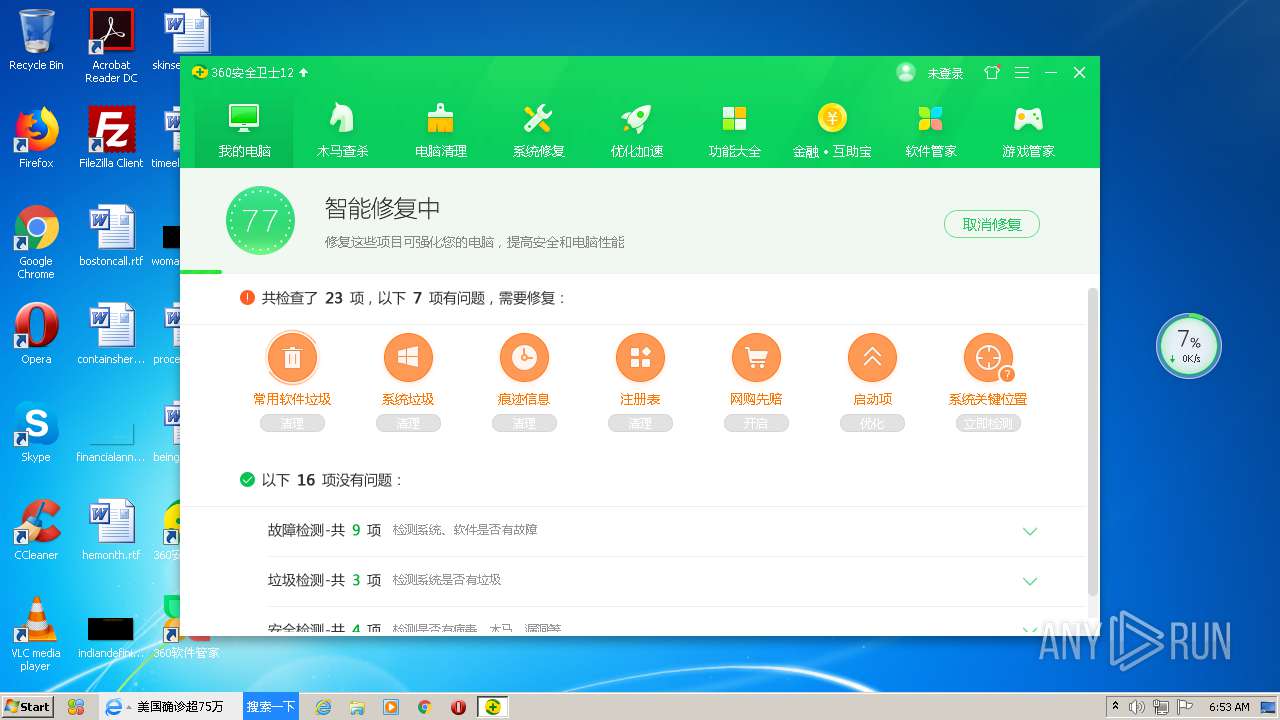The width and height of the screenshot is (1280, 720).
Task: Open 金融·互助宝 finance section
Action: [832, 131]
